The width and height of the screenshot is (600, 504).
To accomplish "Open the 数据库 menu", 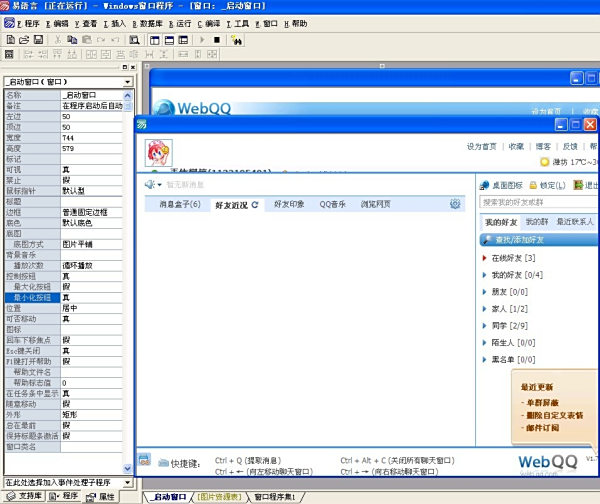I will coord(148,24).
